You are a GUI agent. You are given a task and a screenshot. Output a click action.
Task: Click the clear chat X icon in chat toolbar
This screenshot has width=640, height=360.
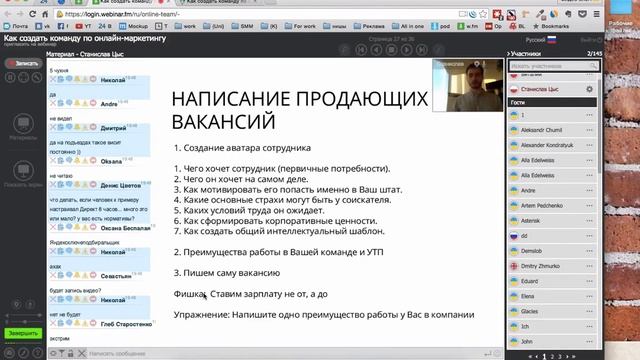(82, 353)
